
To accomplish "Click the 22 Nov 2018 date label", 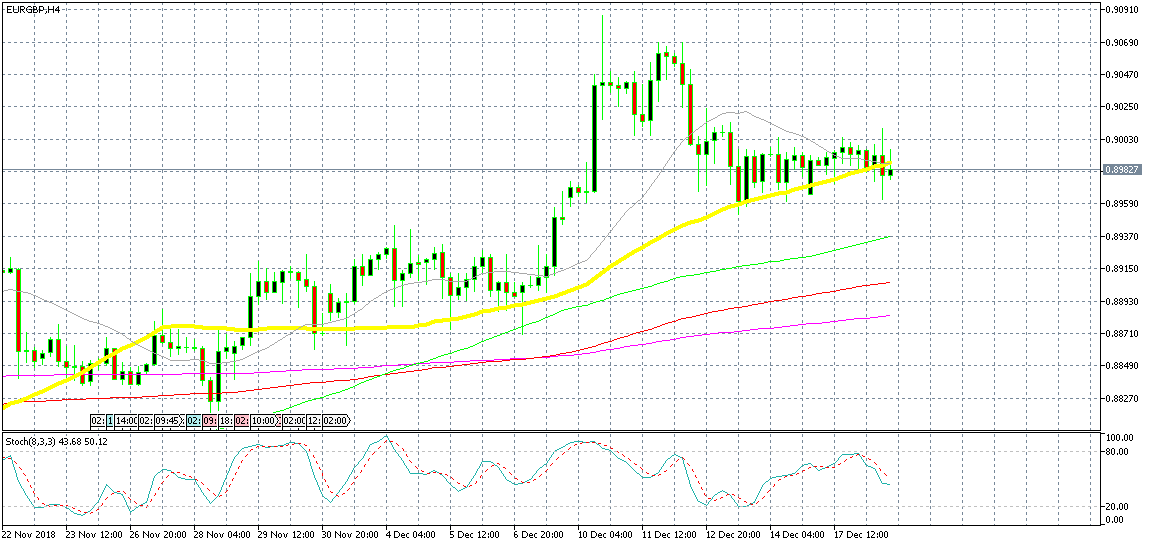I will tap(29, 535).
